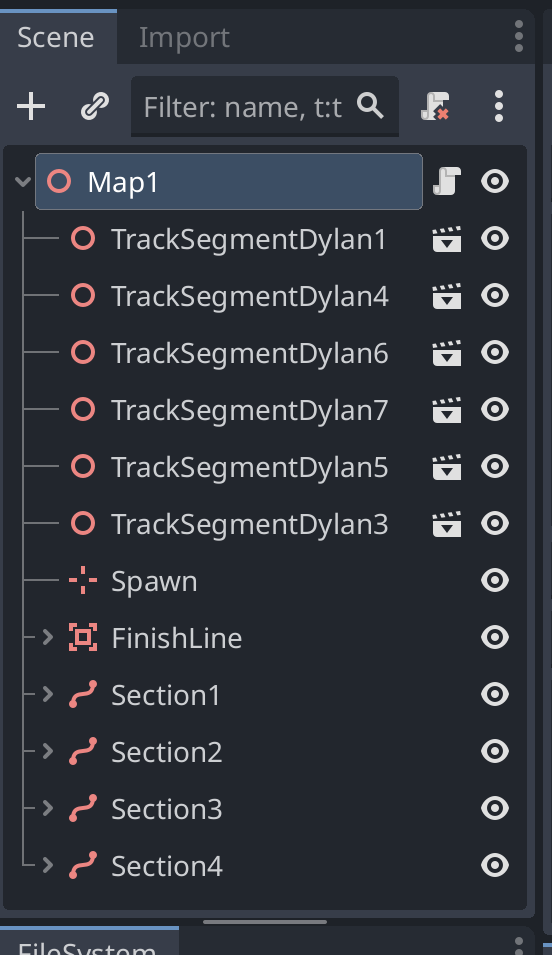The image size is (552, 955).
Task: Expand the FinishLine node
Action: [x=48, y=638]
